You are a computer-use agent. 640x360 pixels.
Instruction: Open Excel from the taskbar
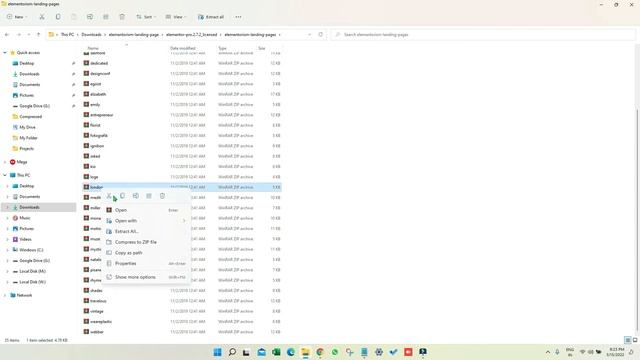276,352
